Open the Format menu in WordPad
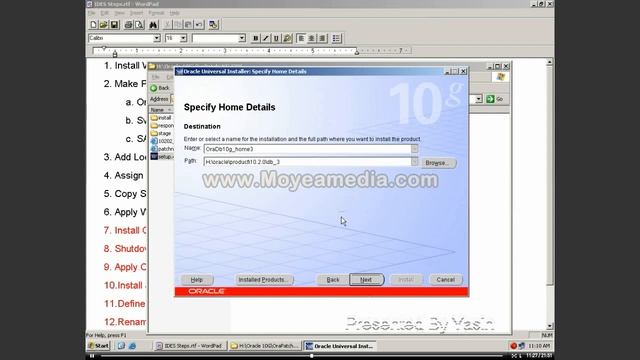 156,13
